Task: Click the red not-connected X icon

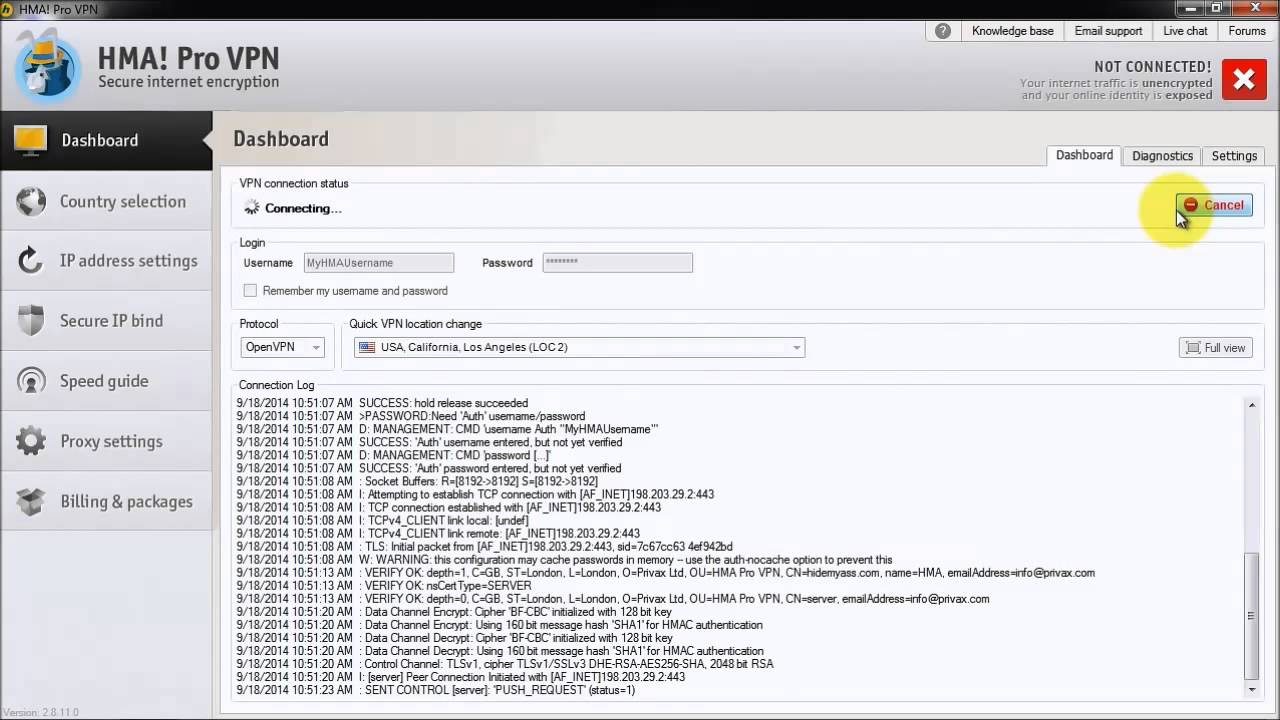Action: pyautogui.click(x=1244, y=80)
